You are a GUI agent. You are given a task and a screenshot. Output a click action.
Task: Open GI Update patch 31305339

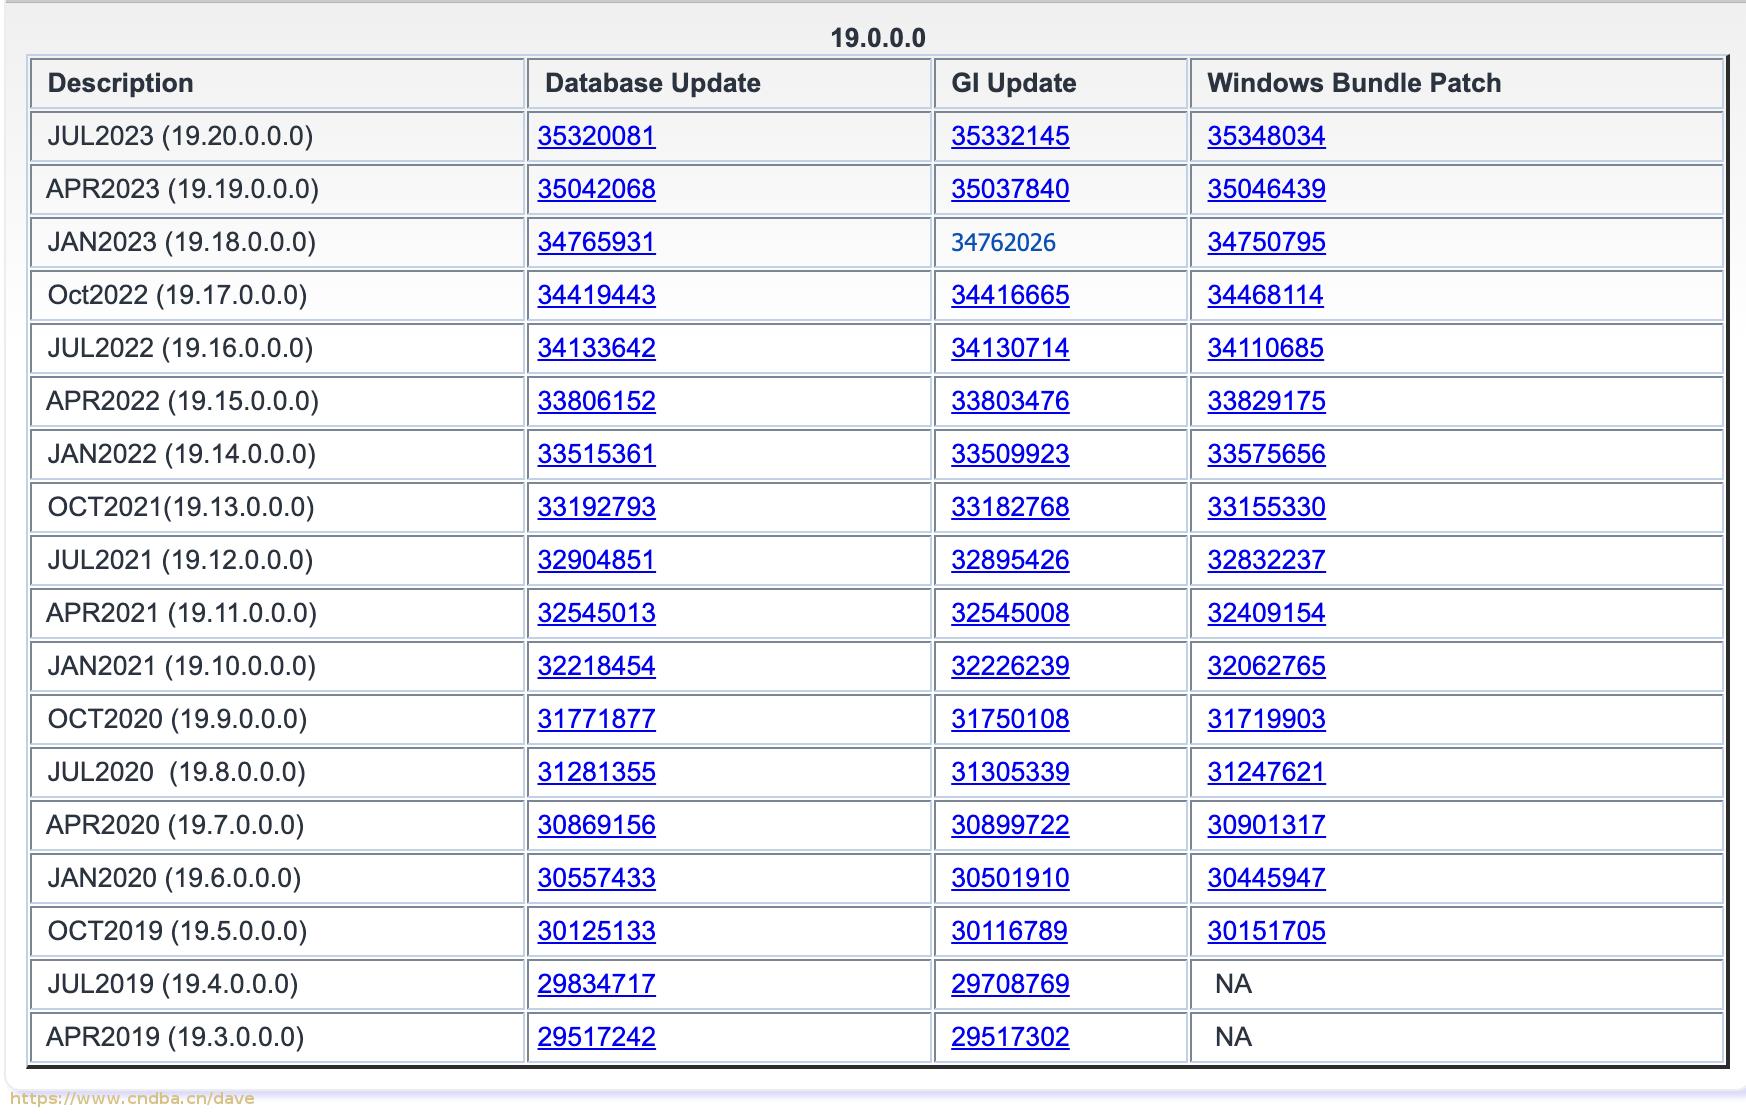(1010, 772)
